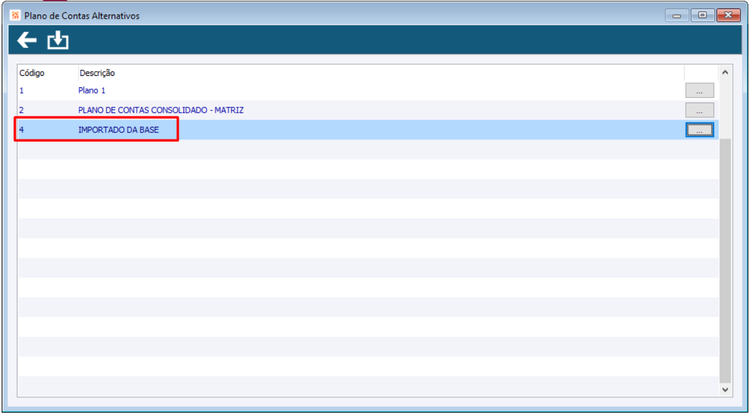
Task: Click ellipsis button on IMPORTADO DA BASE row
Action: [x=699, y=130]
